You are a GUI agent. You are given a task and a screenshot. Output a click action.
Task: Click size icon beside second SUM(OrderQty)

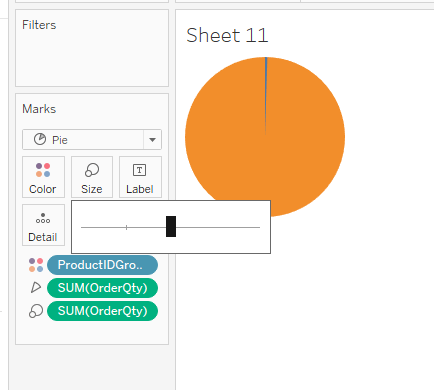point(36,311)
